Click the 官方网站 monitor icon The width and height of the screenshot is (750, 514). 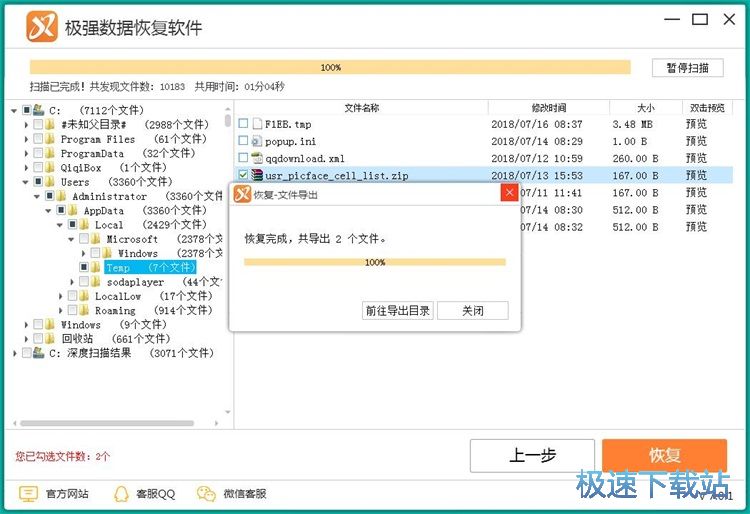coord(28,493)
